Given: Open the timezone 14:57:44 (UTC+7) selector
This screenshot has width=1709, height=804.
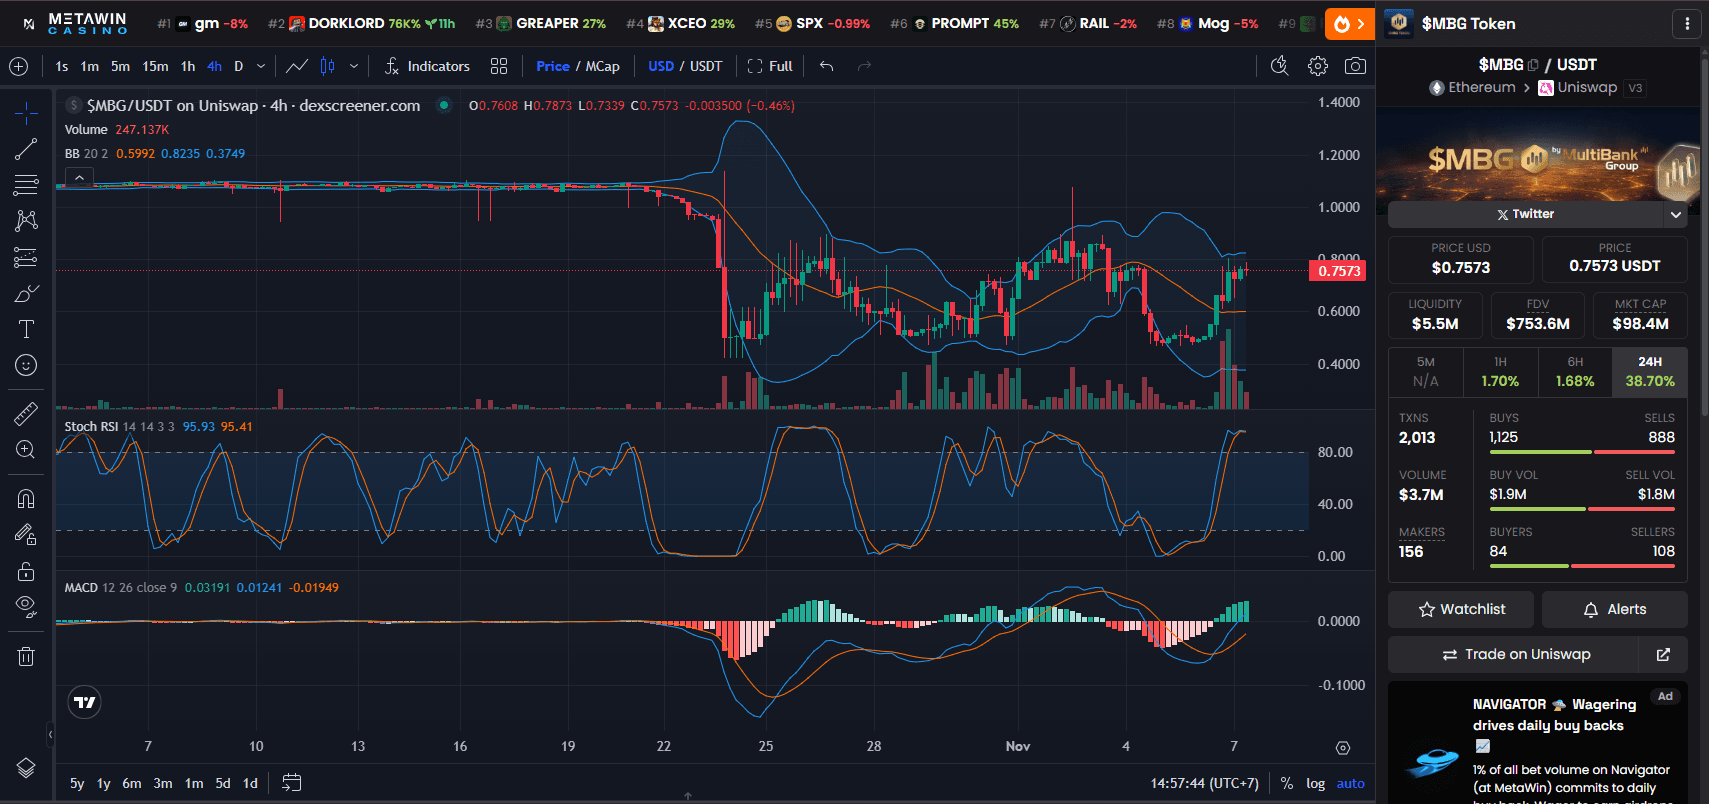Looking at the screenshot, I should click(x=1204, y=783).
